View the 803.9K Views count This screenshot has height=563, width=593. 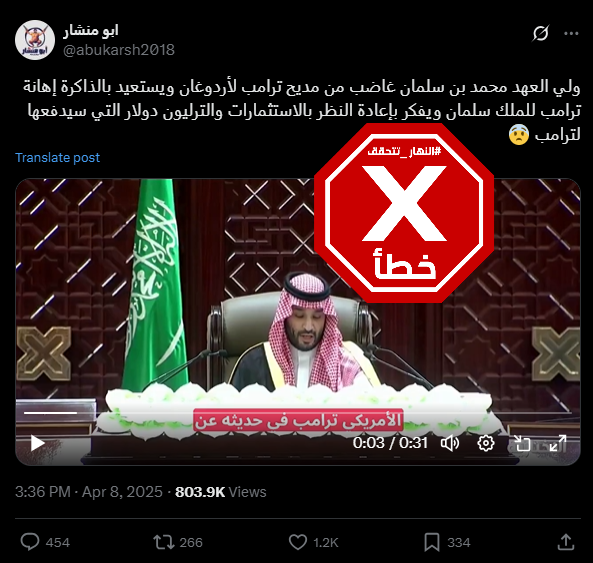point(221,492)
